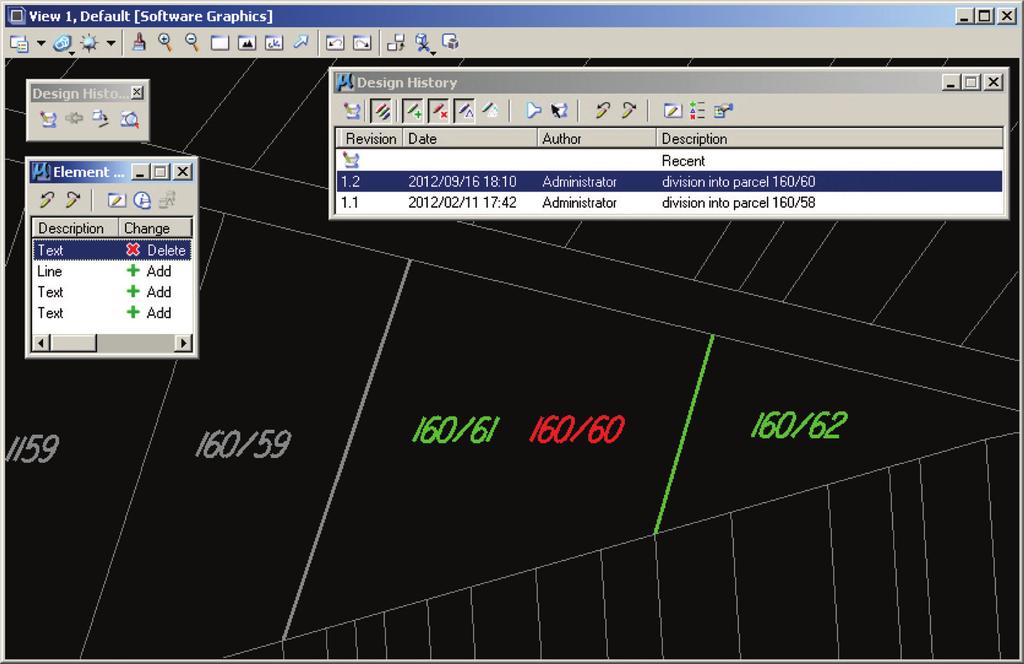The image size is (1024, 664).
Task: Sort by the Author column header
Action: 596,138
